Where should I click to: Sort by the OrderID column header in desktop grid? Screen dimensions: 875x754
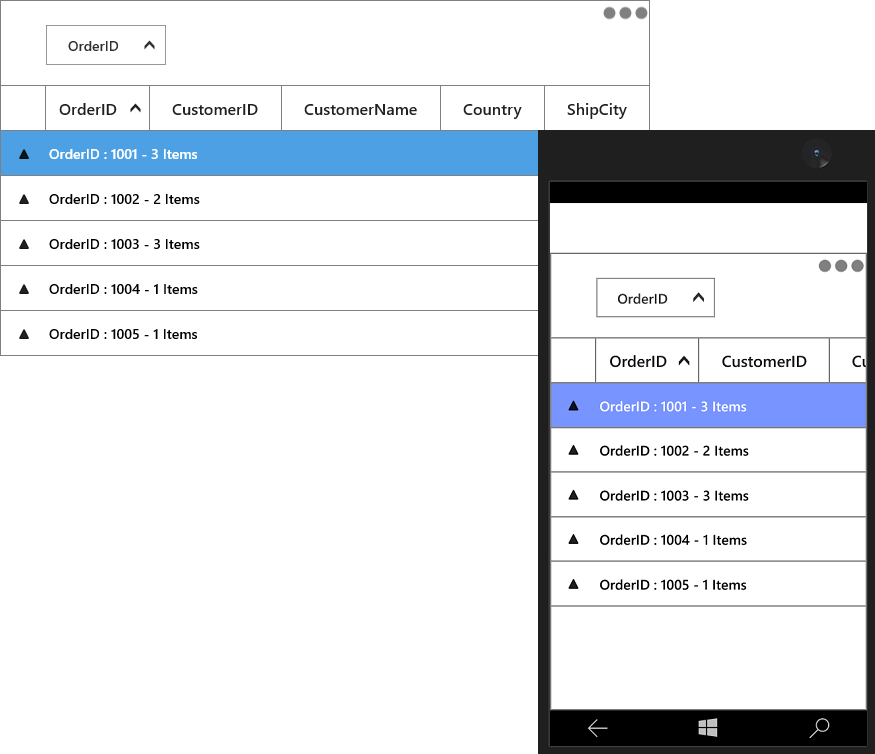[x=97, y=109]
